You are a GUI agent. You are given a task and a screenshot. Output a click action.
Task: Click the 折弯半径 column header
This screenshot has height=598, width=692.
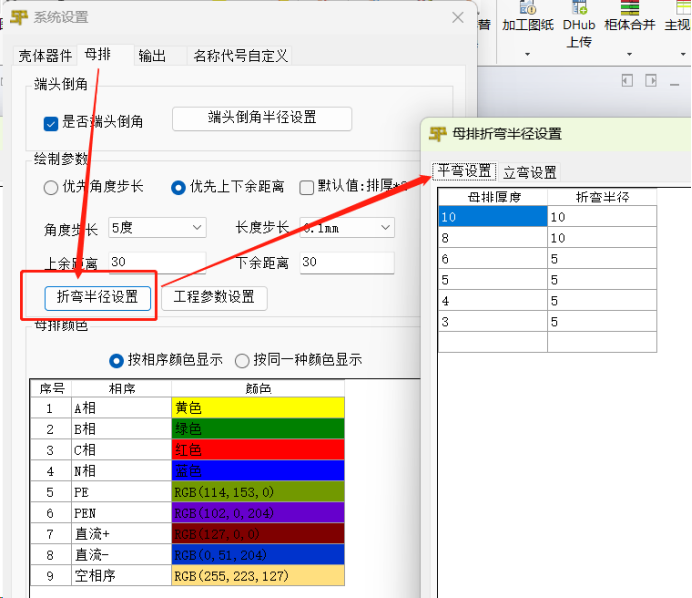pyautogui.click(x=602, y=197)
